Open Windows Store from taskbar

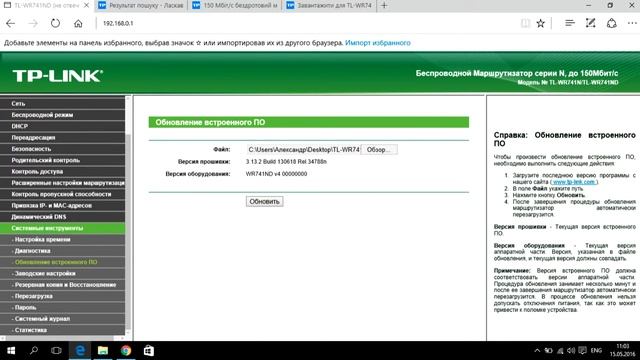[x=149, y=350]
